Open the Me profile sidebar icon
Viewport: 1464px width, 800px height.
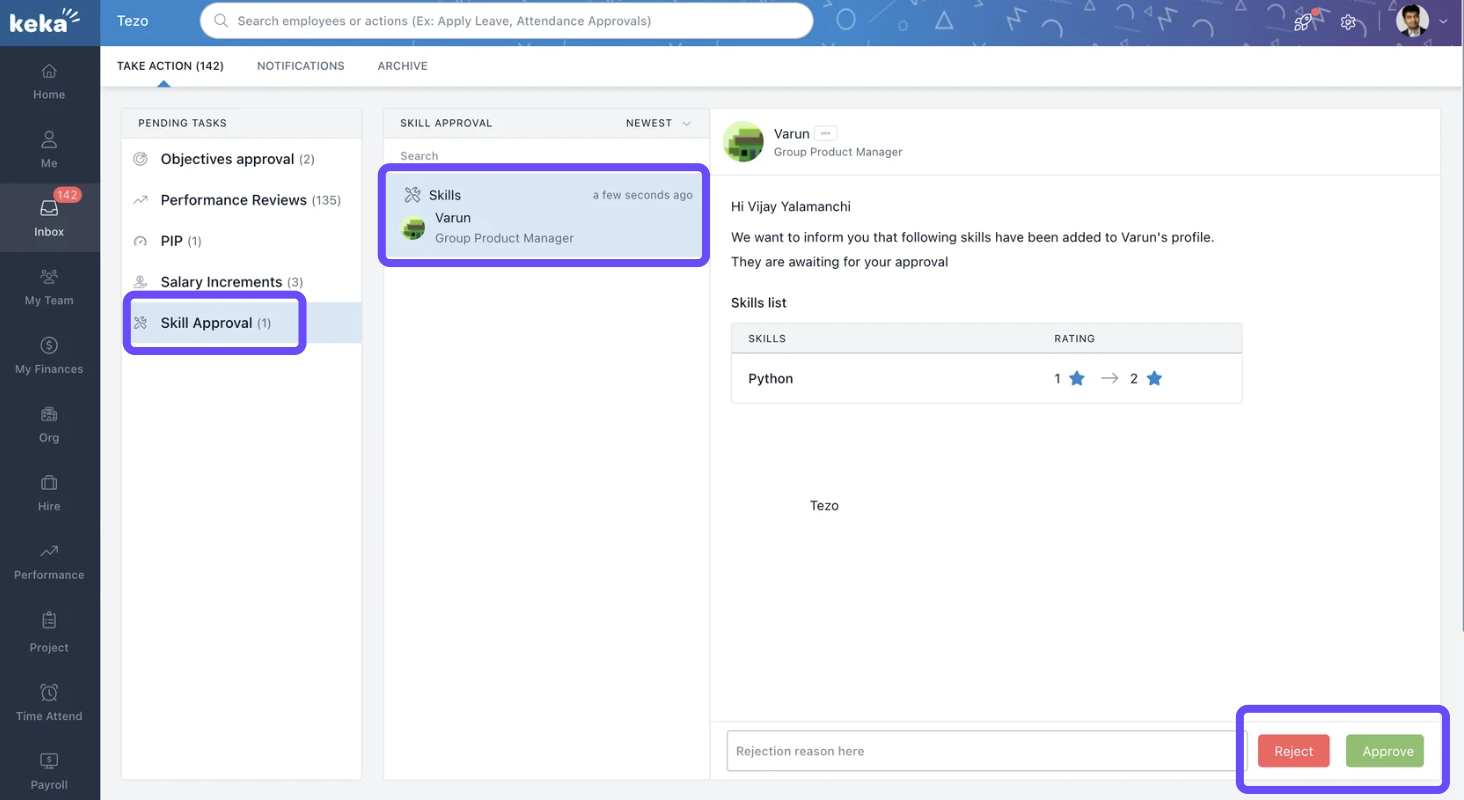pos(49,149)
